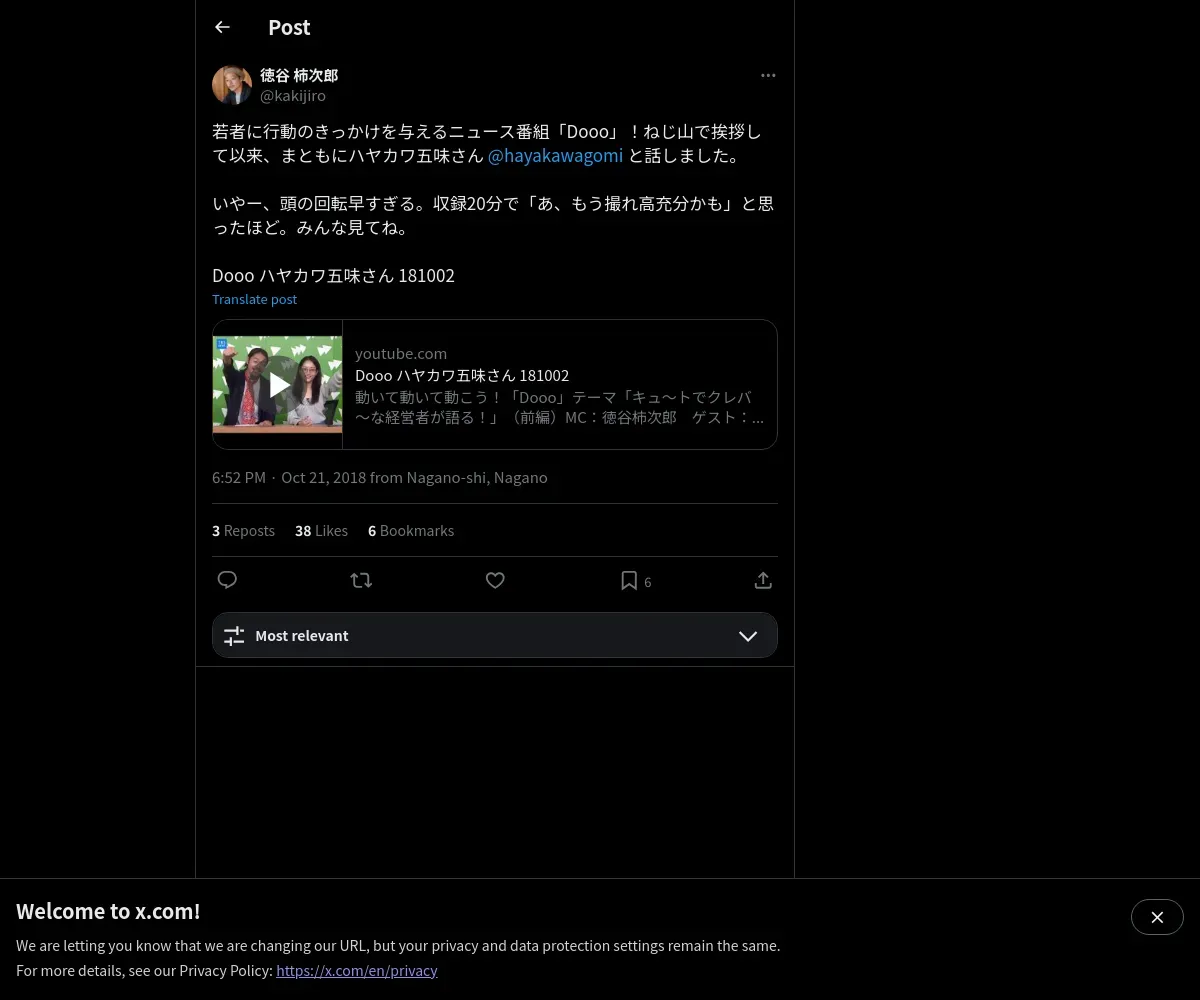Viewport: 1200px width, 1000px height.
Task: Click the post line Dooo ハヤカワ五味さん 181002
Action: coord(333,276)
